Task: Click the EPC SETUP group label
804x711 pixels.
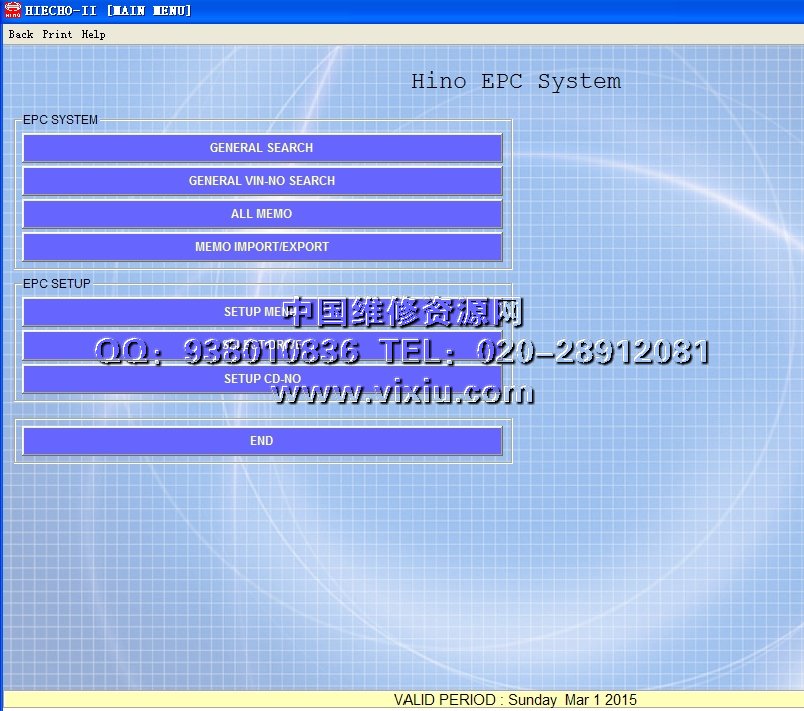Action: coord(56,284)
